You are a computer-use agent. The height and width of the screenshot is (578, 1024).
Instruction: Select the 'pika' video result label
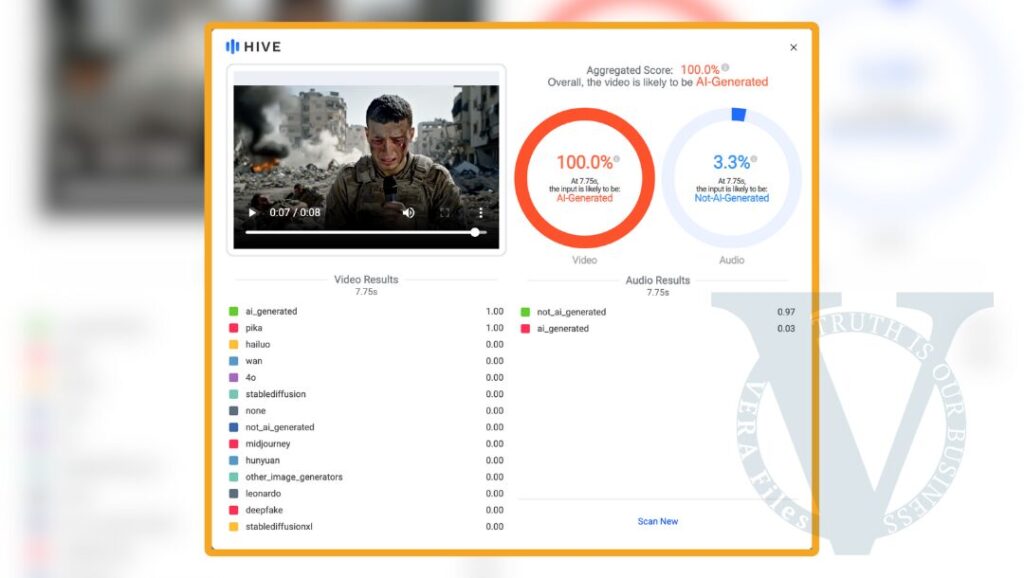(253, 328)
